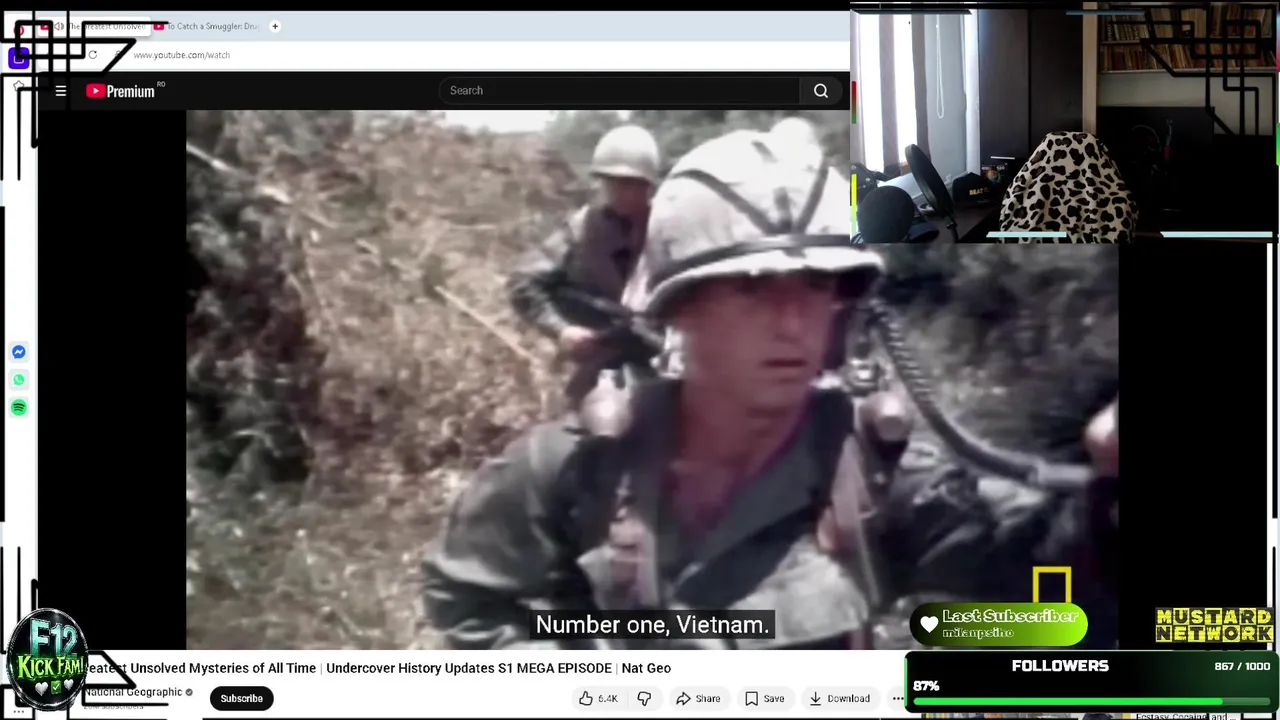This screenshot has height=720, width=1280.
Task: Subscribe to National Geographic channel
Action: pos(241,698)
